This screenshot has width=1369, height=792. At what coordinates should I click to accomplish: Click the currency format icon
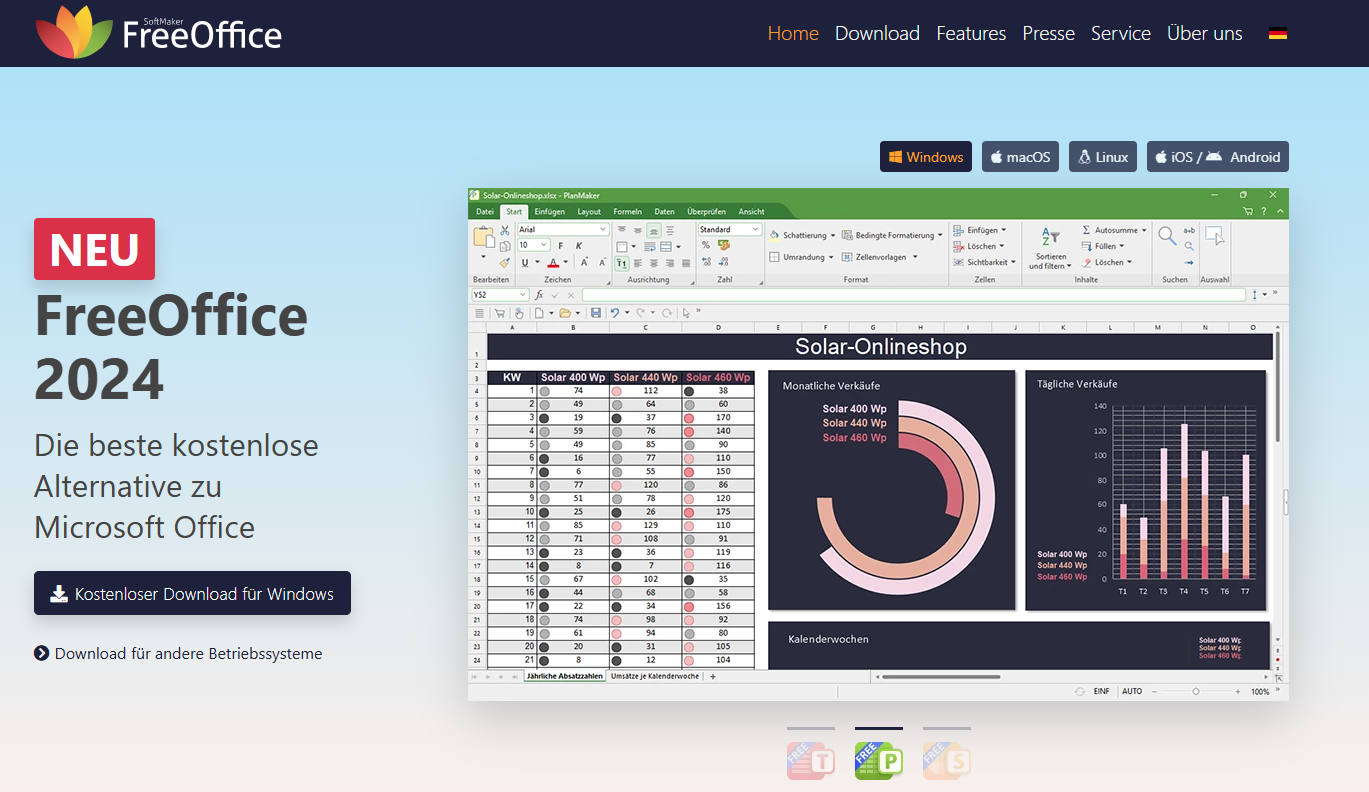[724, 245]
